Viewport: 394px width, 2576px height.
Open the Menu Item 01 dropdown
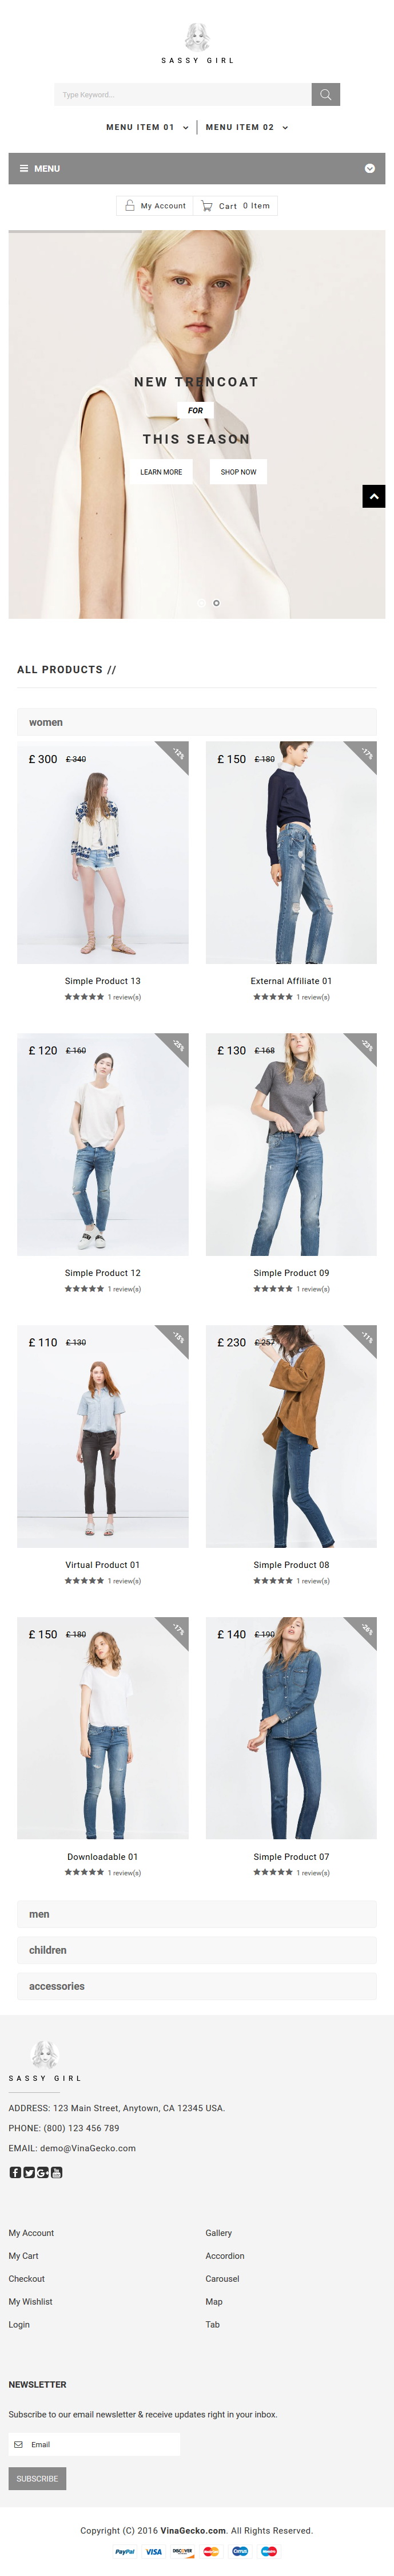tap(147, 128)
